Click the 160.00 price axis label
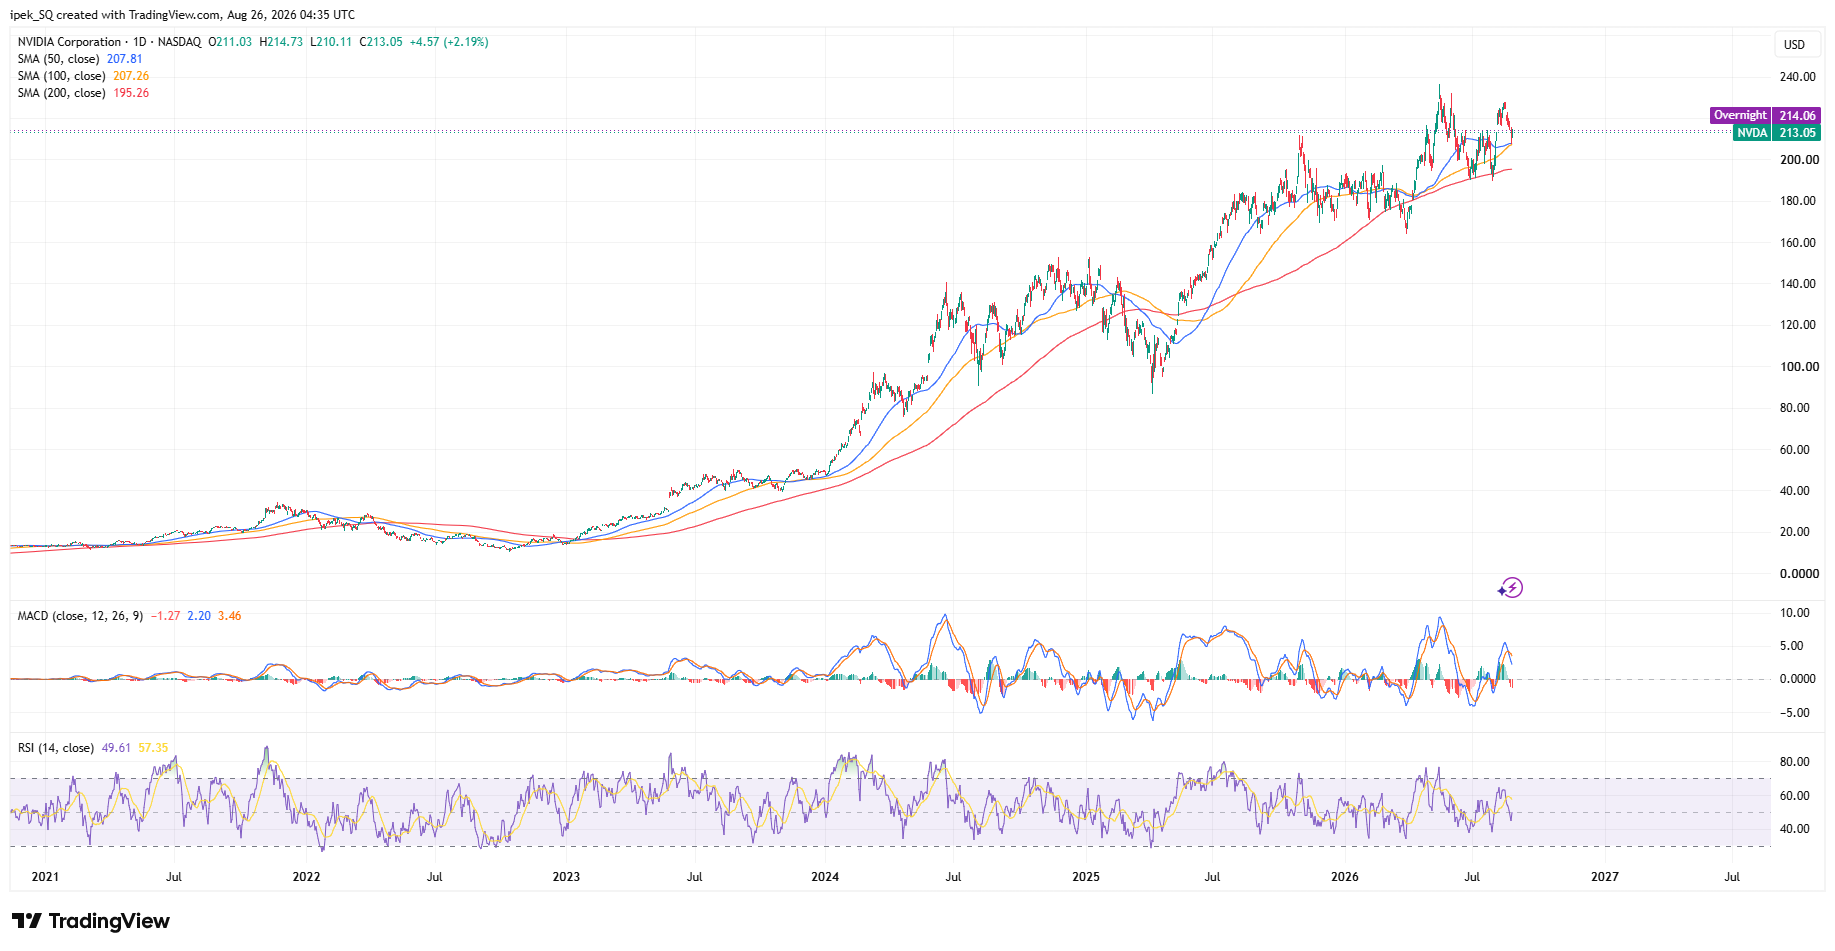This screenshot has height=951, width=1835. click(x=1798, y=243)
